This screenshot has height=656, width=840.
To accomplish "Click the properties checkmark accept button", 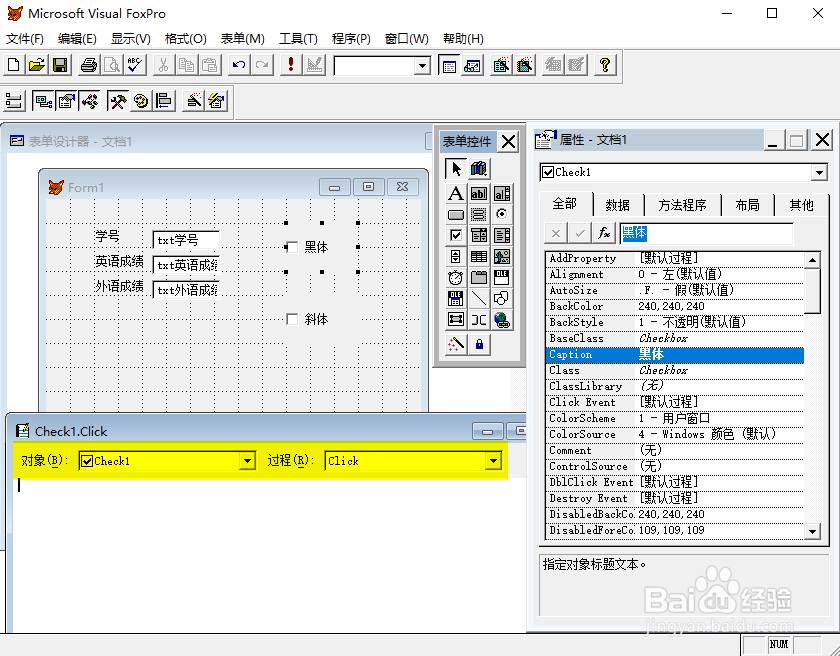I will [x=580, y=233].
